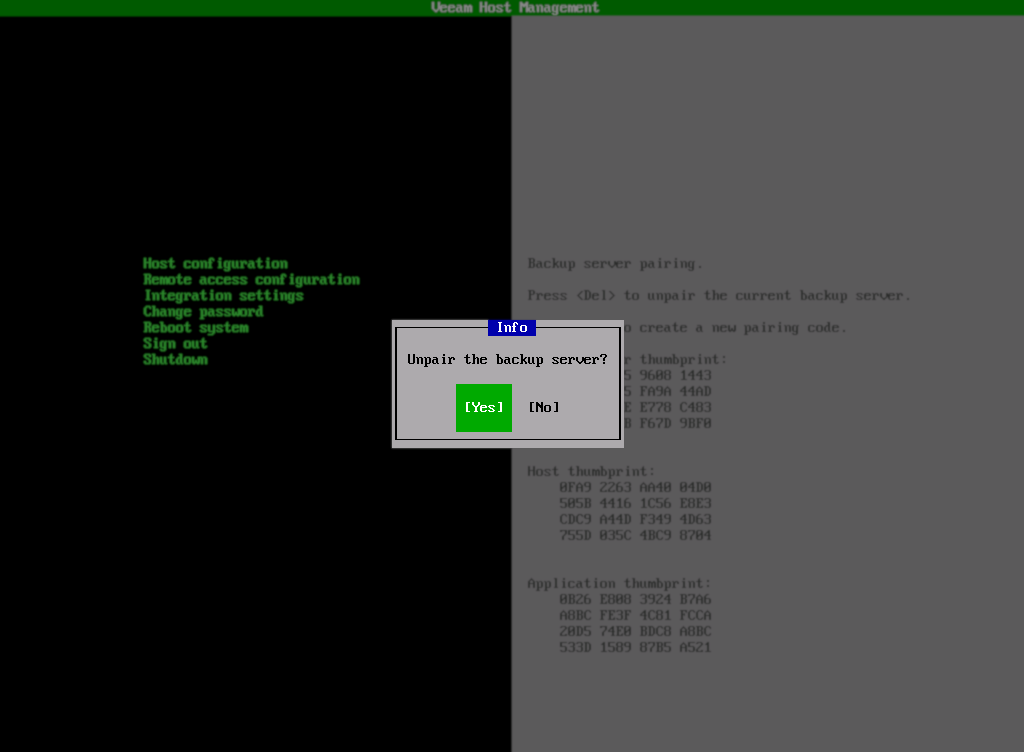Confirm unpairing by clicking [Yes]
Screen dimensions: 1024x752
483,407
